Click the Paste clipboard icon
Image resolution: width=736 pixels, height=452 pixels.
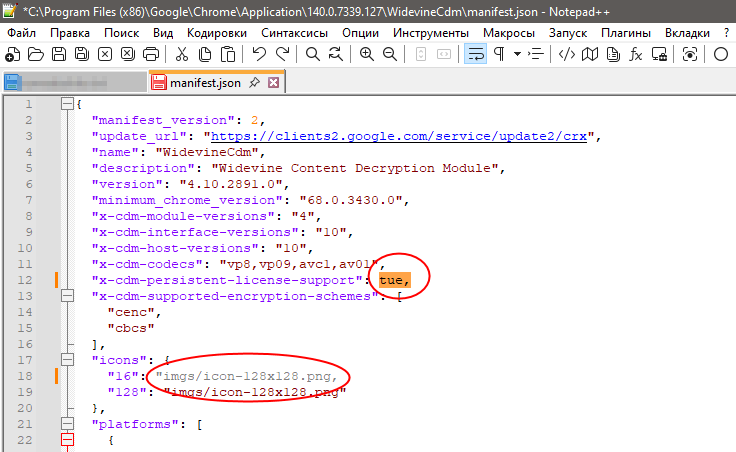(x=228, y=54)
